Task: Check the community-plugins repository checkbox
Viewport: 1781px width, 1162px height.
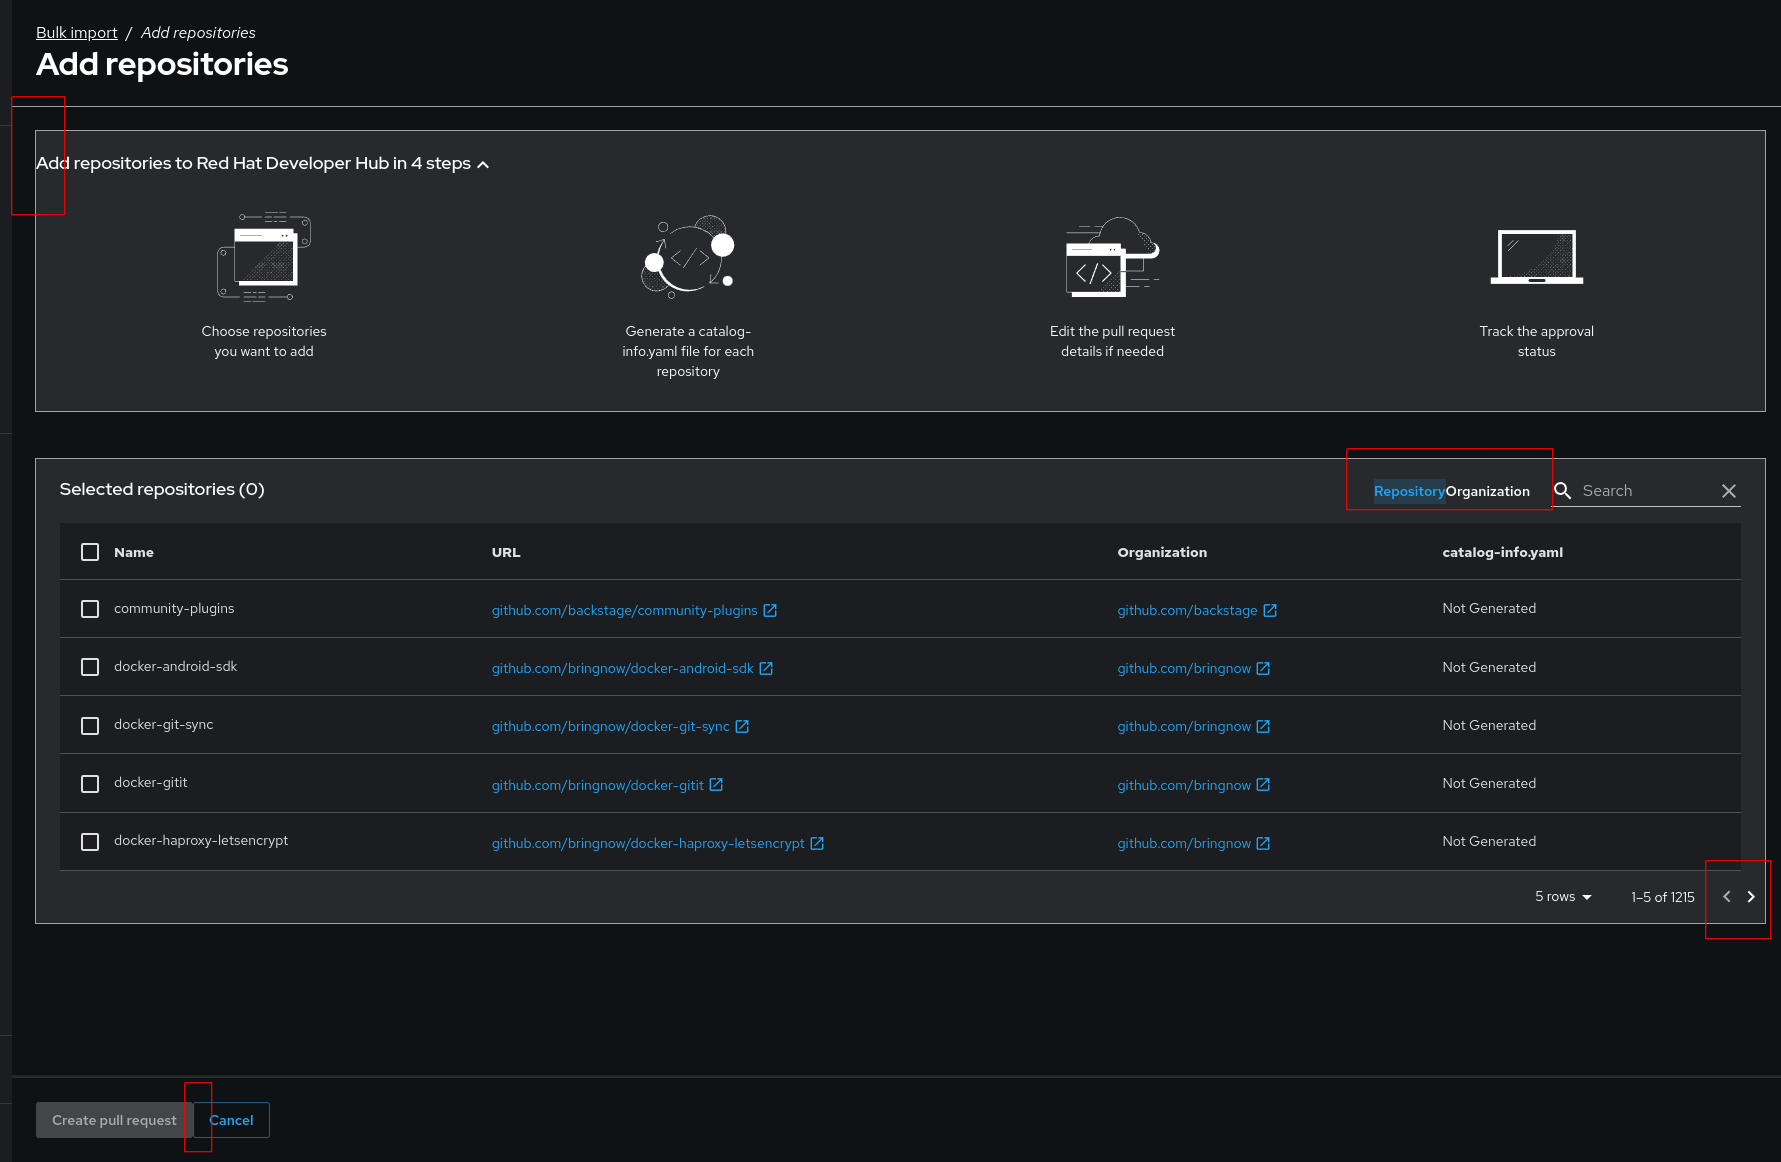Action: click(x=90, y=609)
